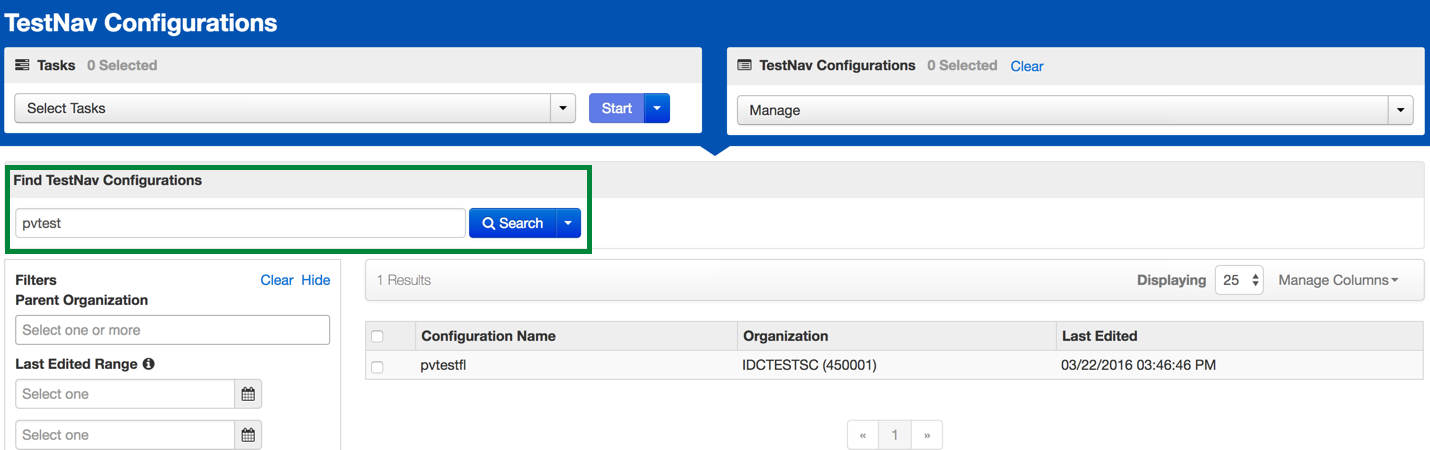This screenshot has height=450, width=1430.
Task: Click the second Last Edited calendar icon
Action: [x=248, y=435]
